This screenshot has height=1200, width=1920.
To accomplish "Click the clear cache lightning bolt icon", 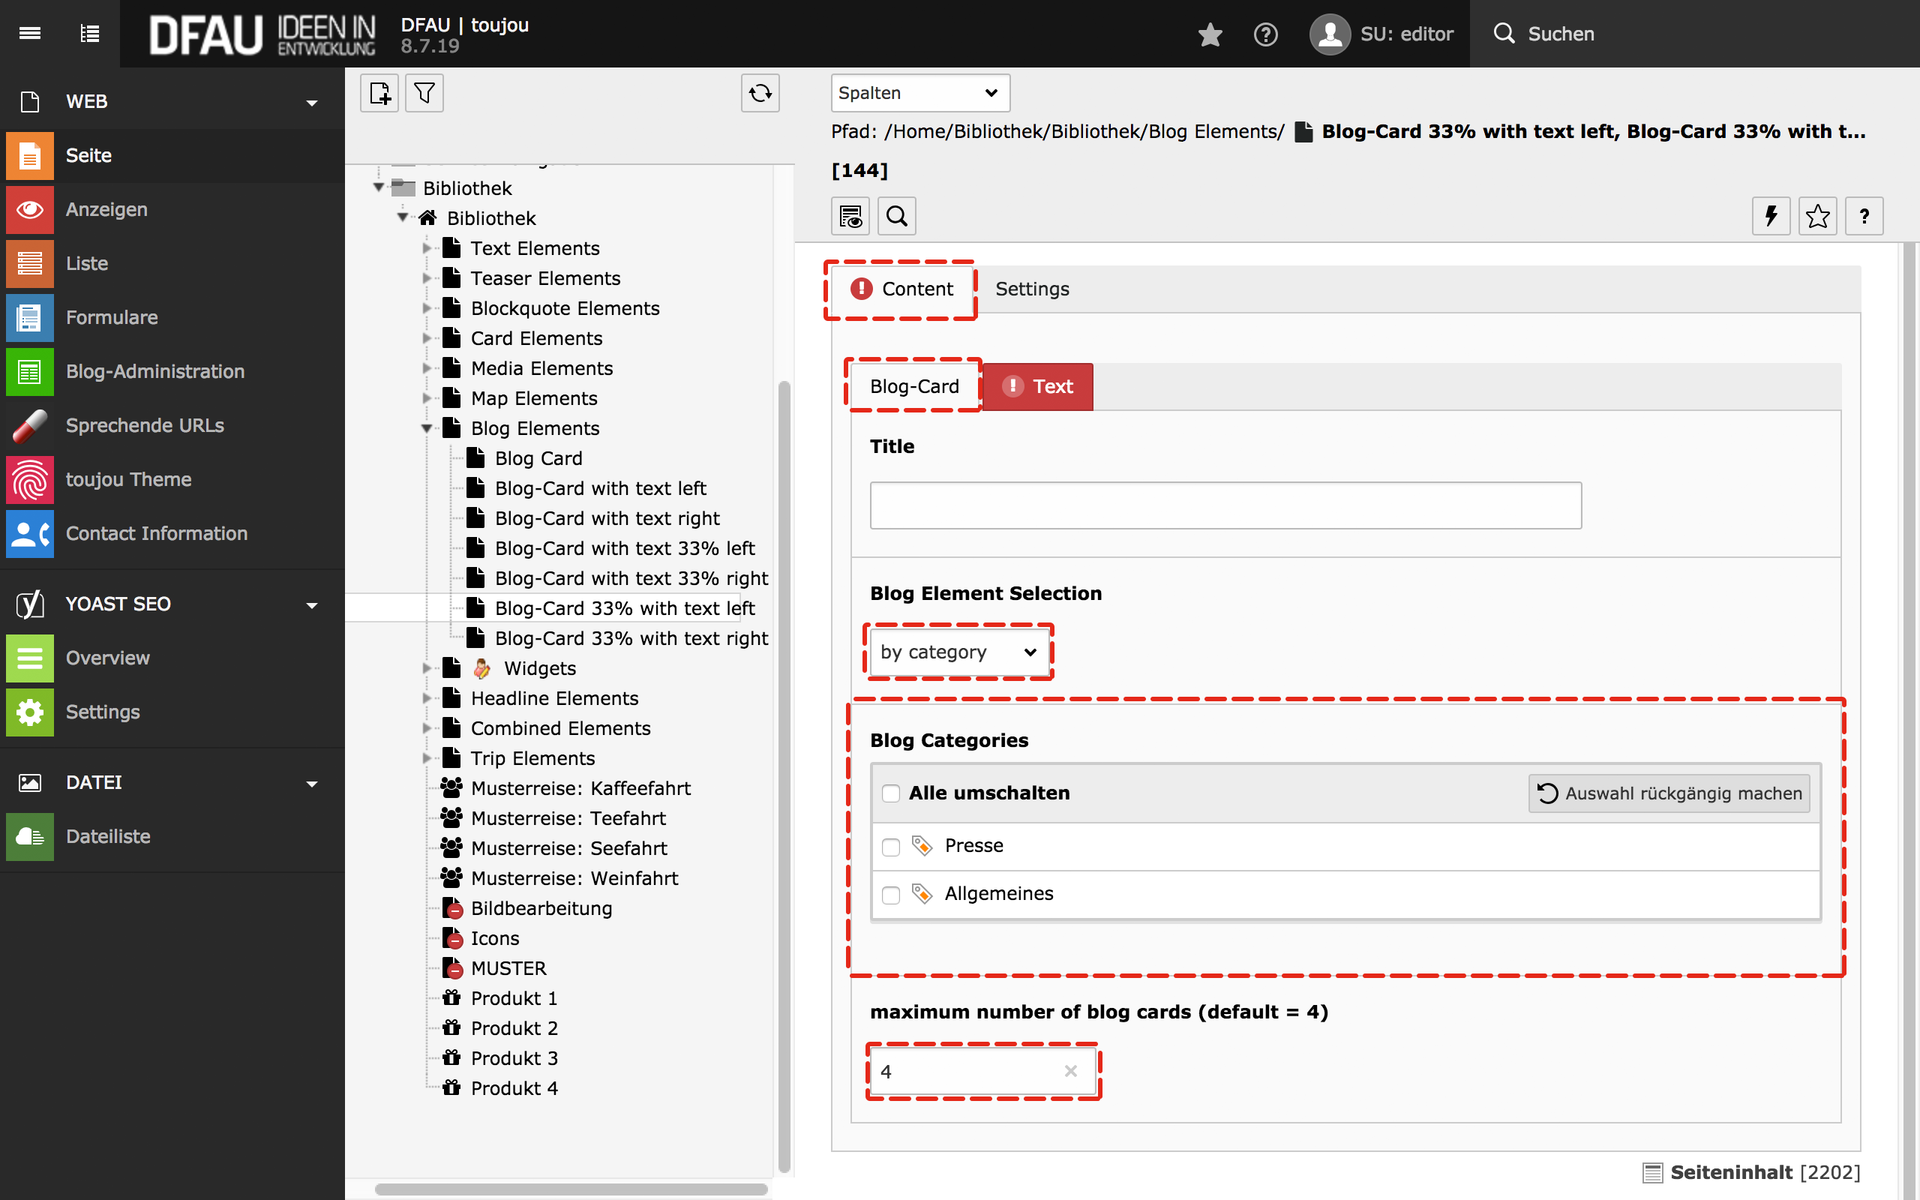I will pyautogui.click(x=1771, y=216).
